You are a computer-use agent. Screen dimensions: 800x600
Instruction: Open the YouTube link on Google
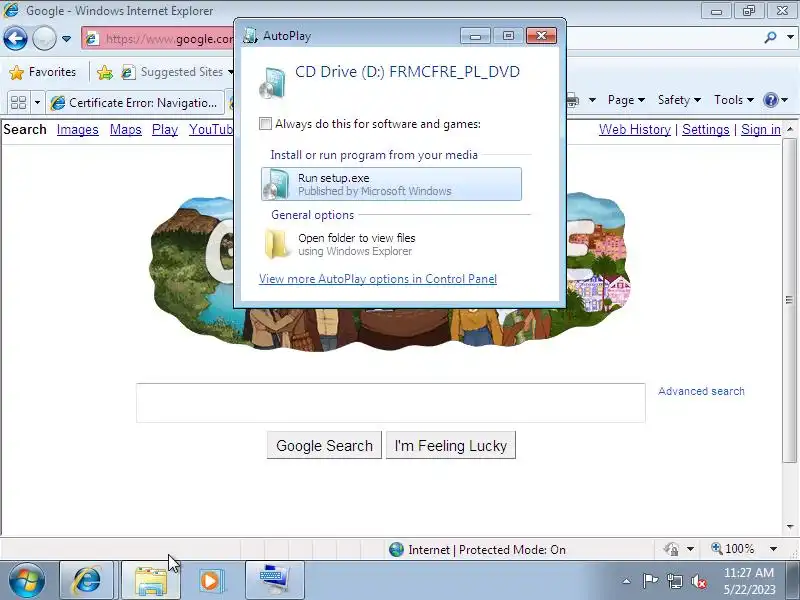tap(211, 130)
